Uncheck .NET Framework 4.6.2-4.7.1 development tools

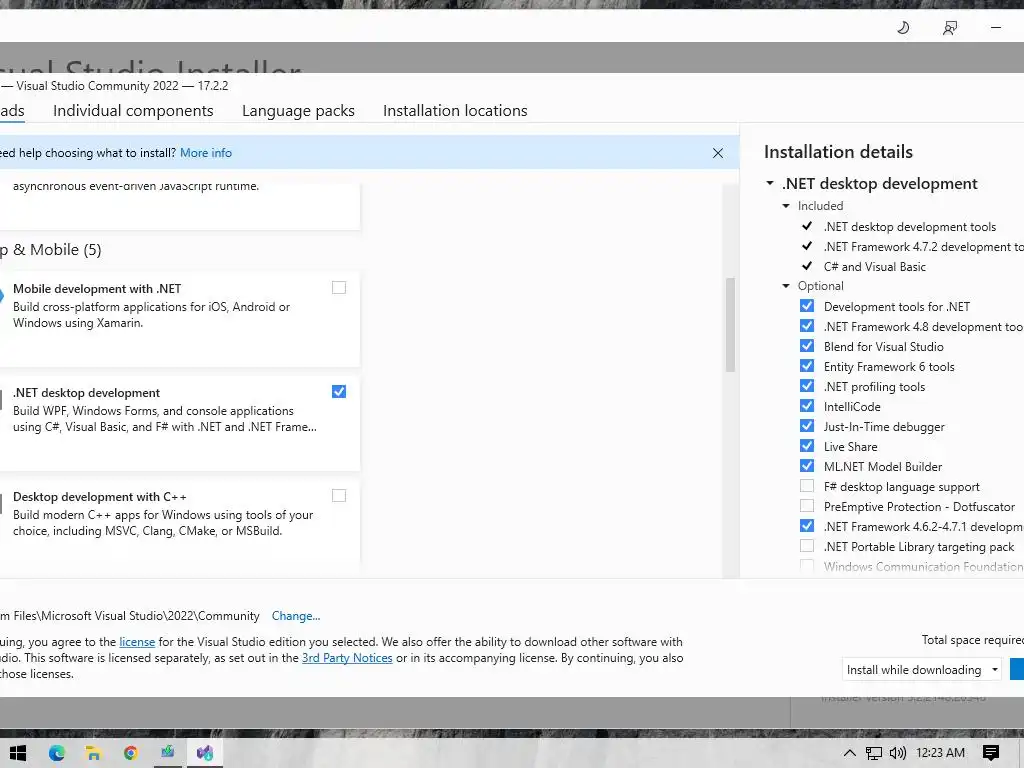point(807,526)
